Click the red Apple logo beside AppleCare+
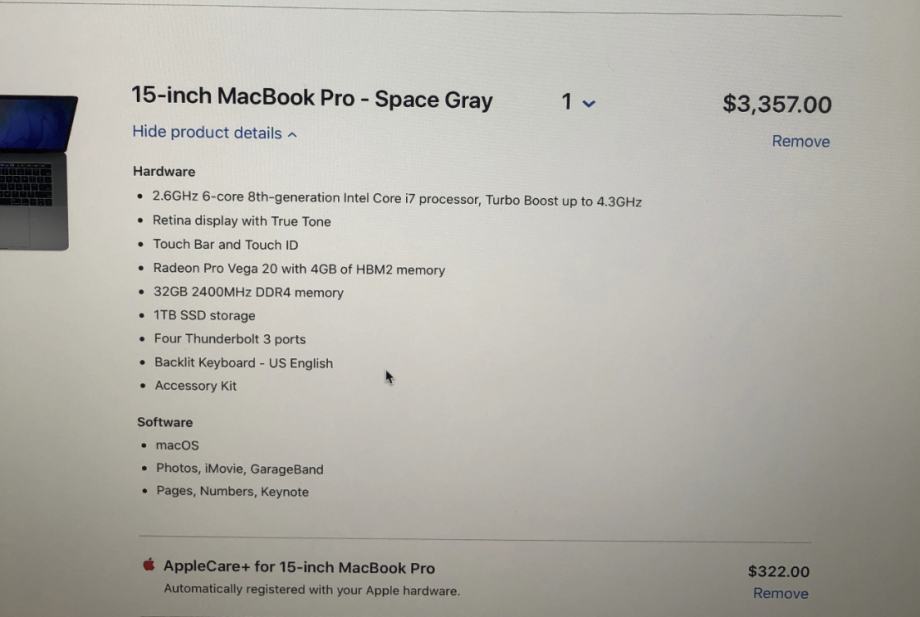 [x=149, y=566]
